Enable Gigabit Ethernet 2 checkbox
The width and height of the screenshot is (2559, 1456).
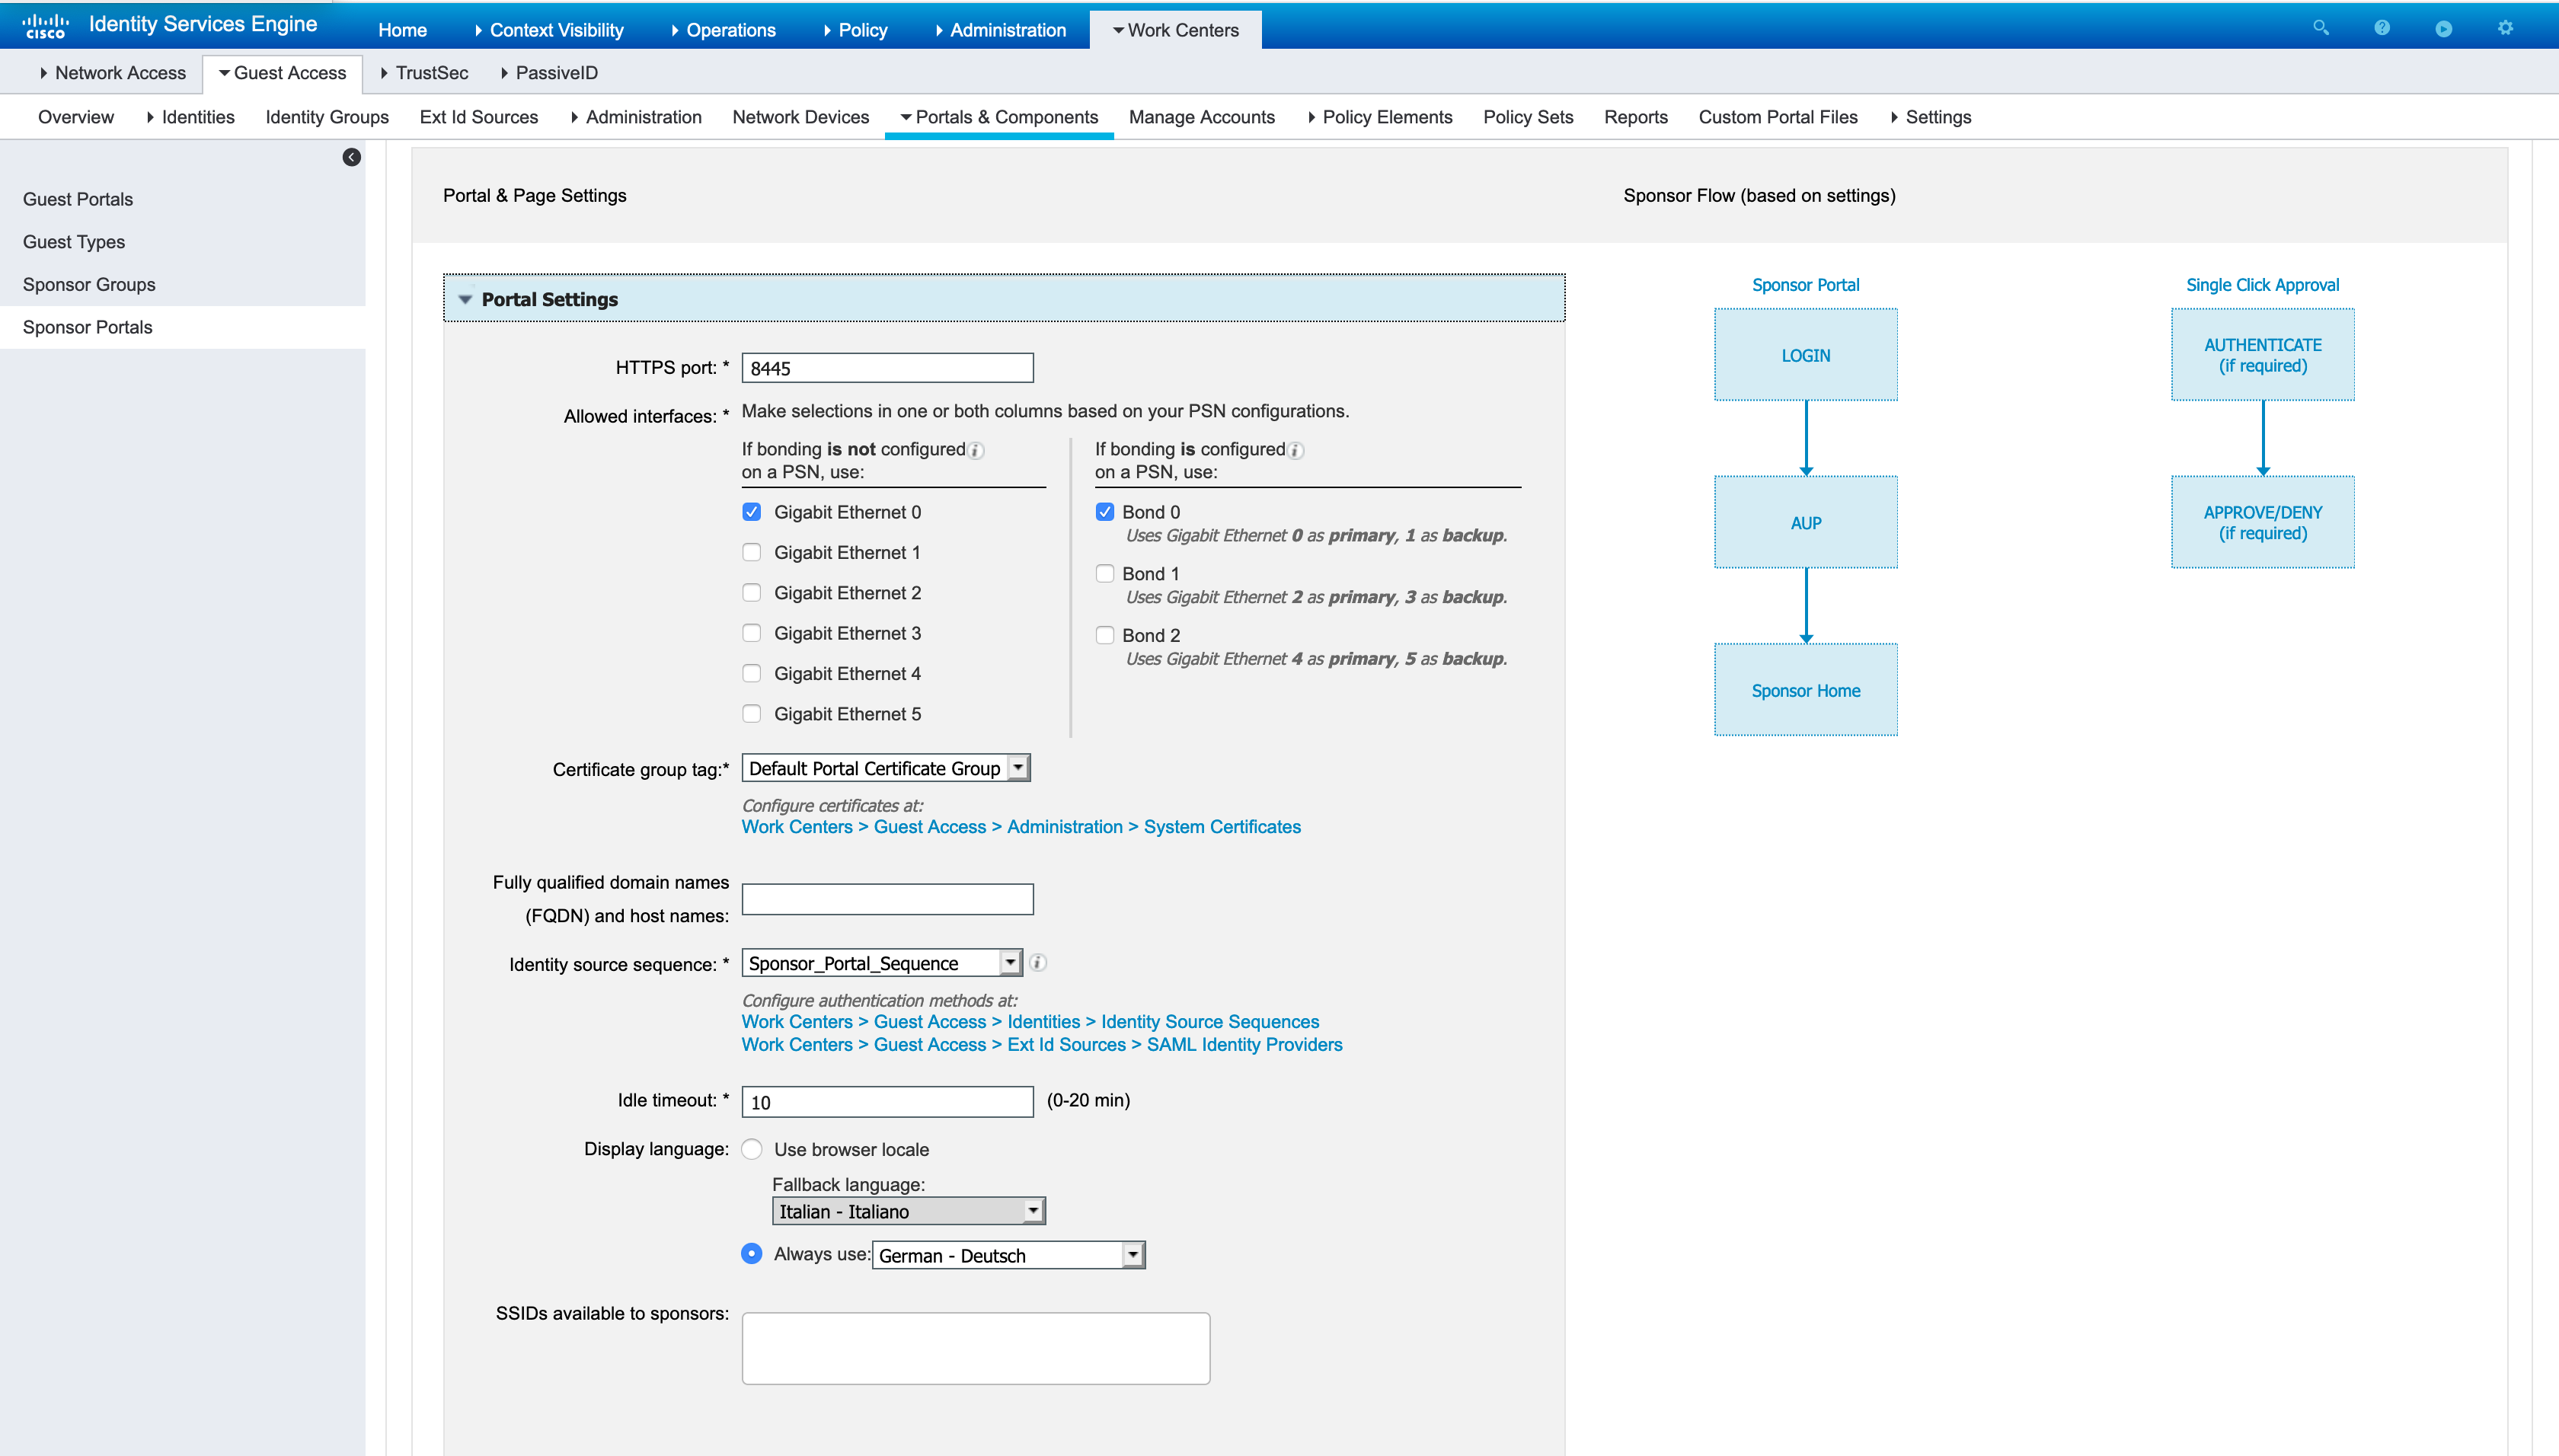(x=752, y=593)
